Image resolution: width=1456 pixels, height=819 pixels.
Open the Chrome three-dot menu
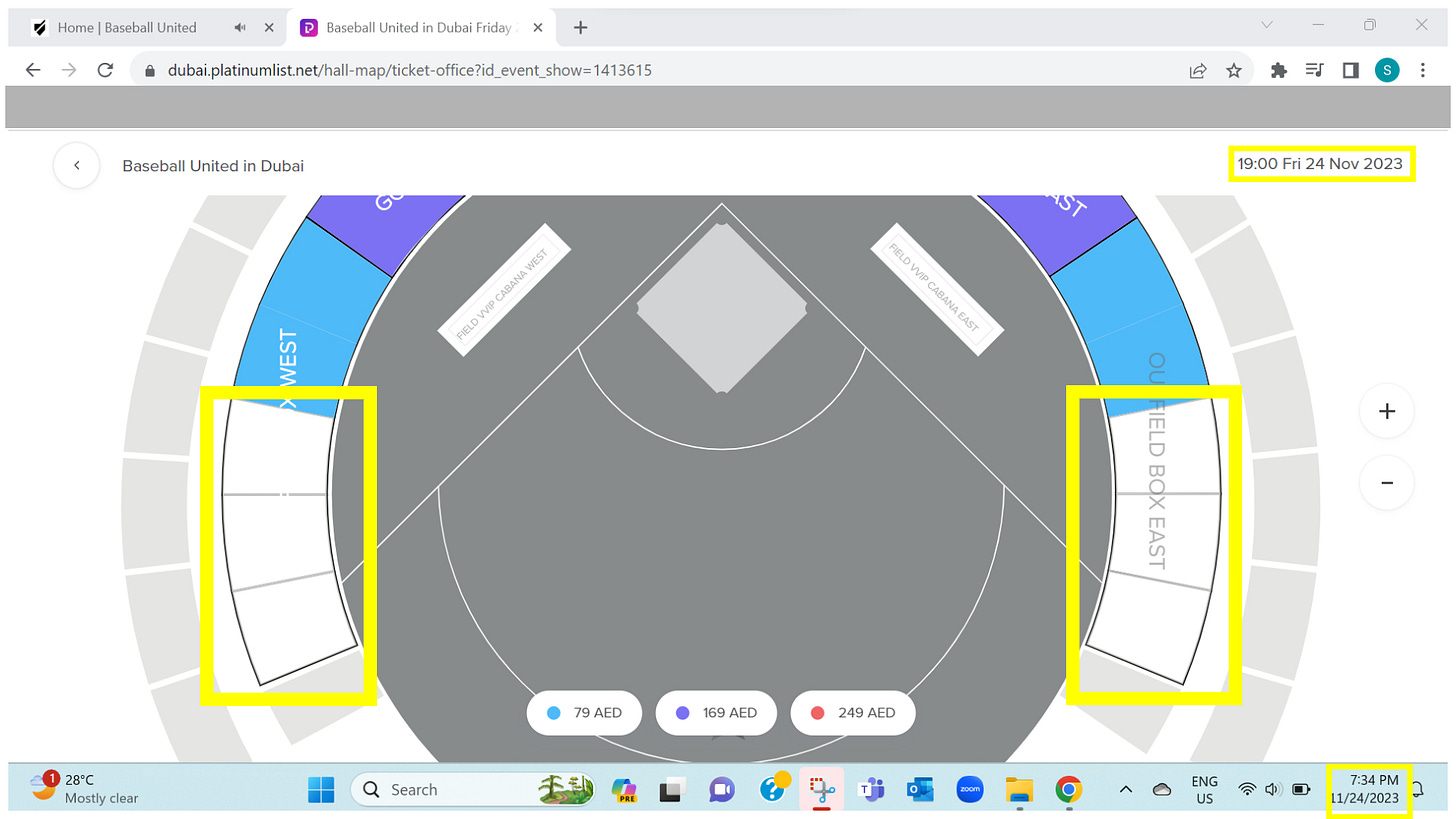(x=1423, y=70)
